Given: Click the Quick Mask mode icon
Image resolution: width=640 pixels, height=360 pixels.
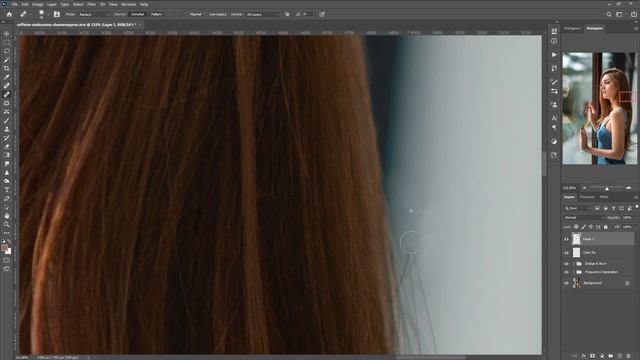Looking at the screenshot, I should click(x=7, y=260).
